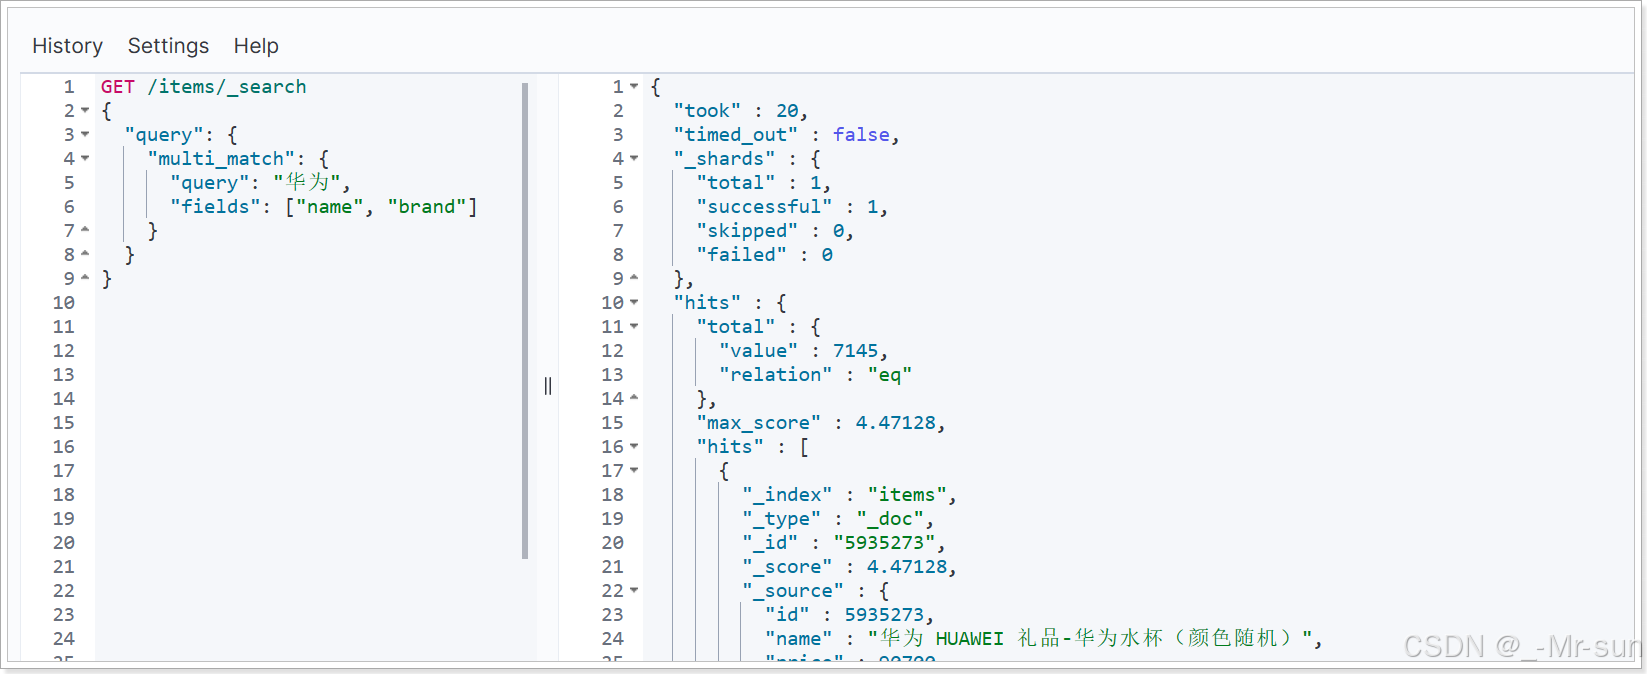Viewport: 1647px width, 674px height.
Task: Click the "failed" : 0 line
Action: tap(764, 255)
